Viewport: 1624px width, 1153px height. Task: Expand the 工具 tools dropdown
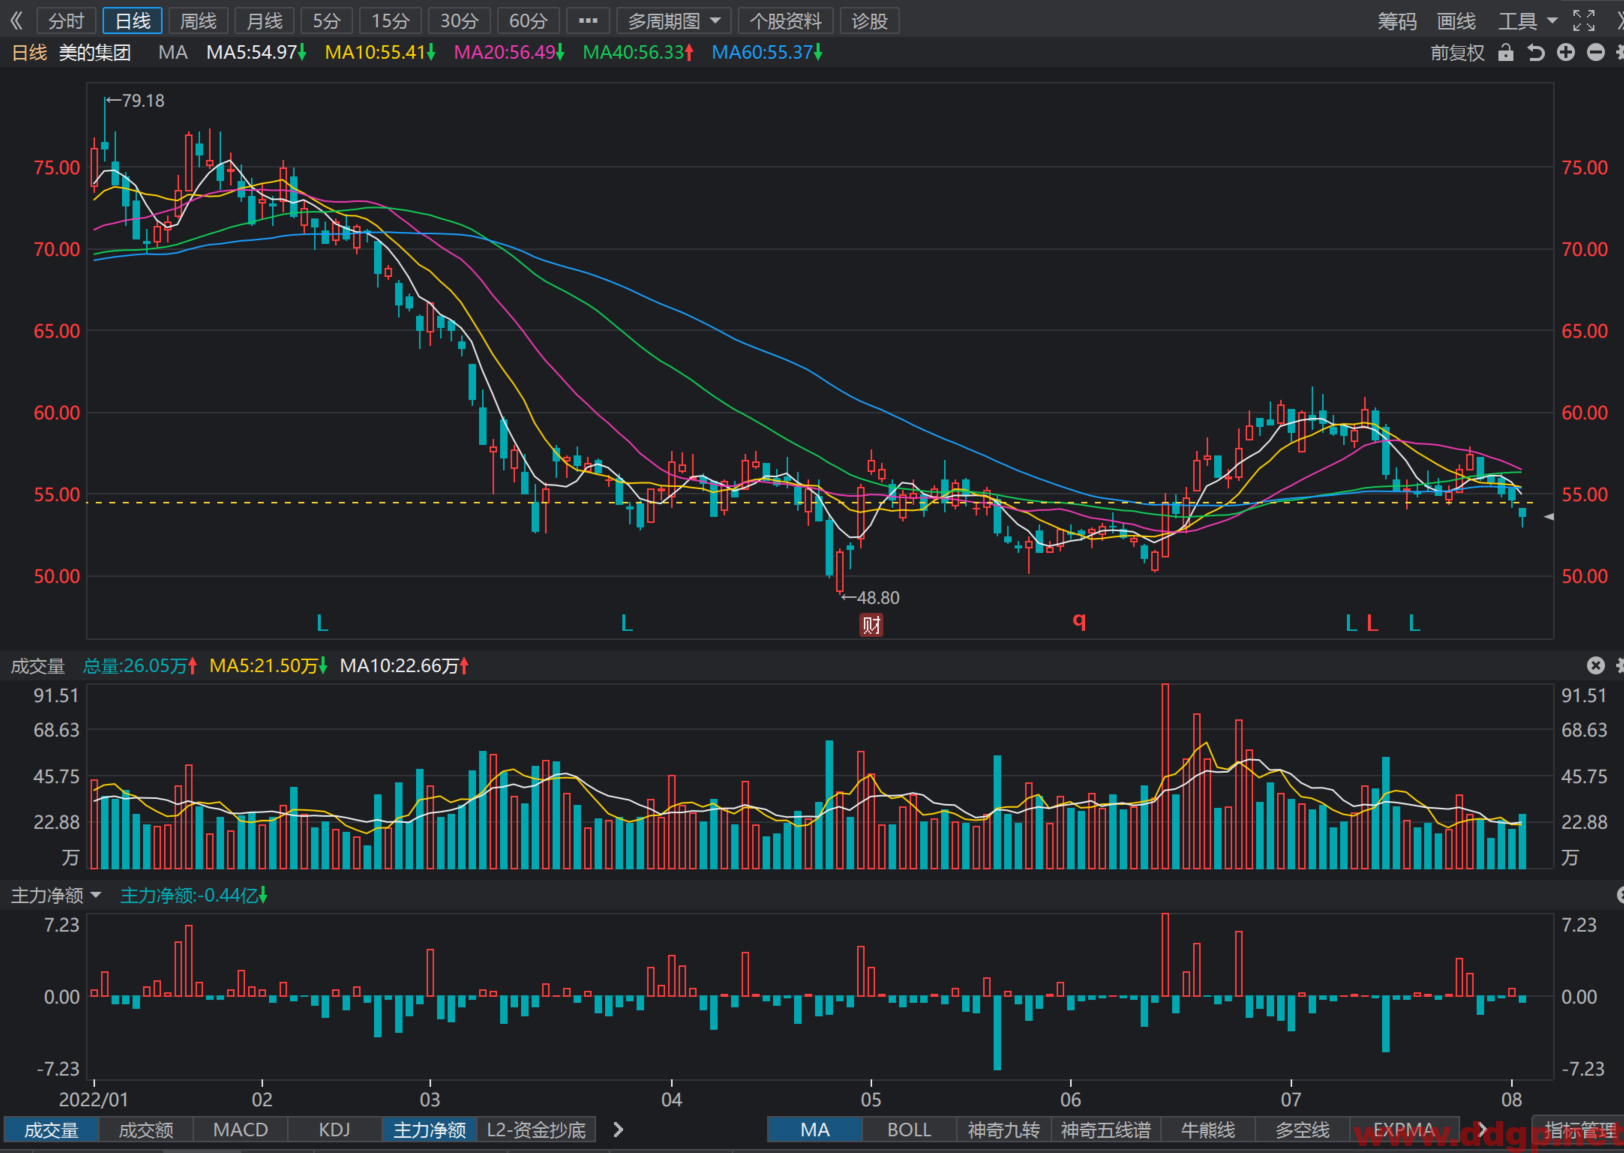(1527, 21)
